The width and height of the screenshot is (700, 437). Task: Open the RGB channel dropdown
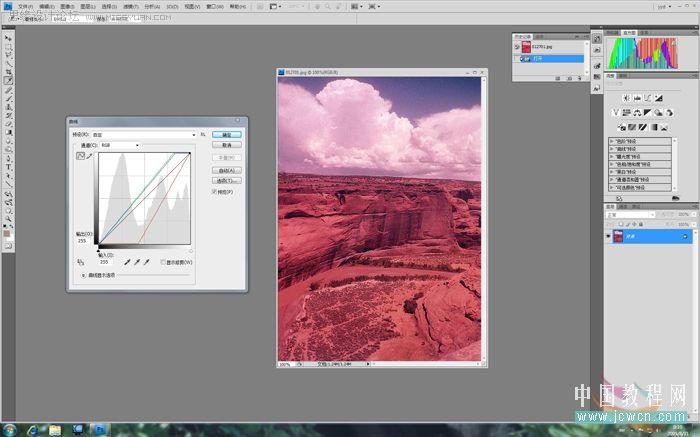(x=120, y=145)
